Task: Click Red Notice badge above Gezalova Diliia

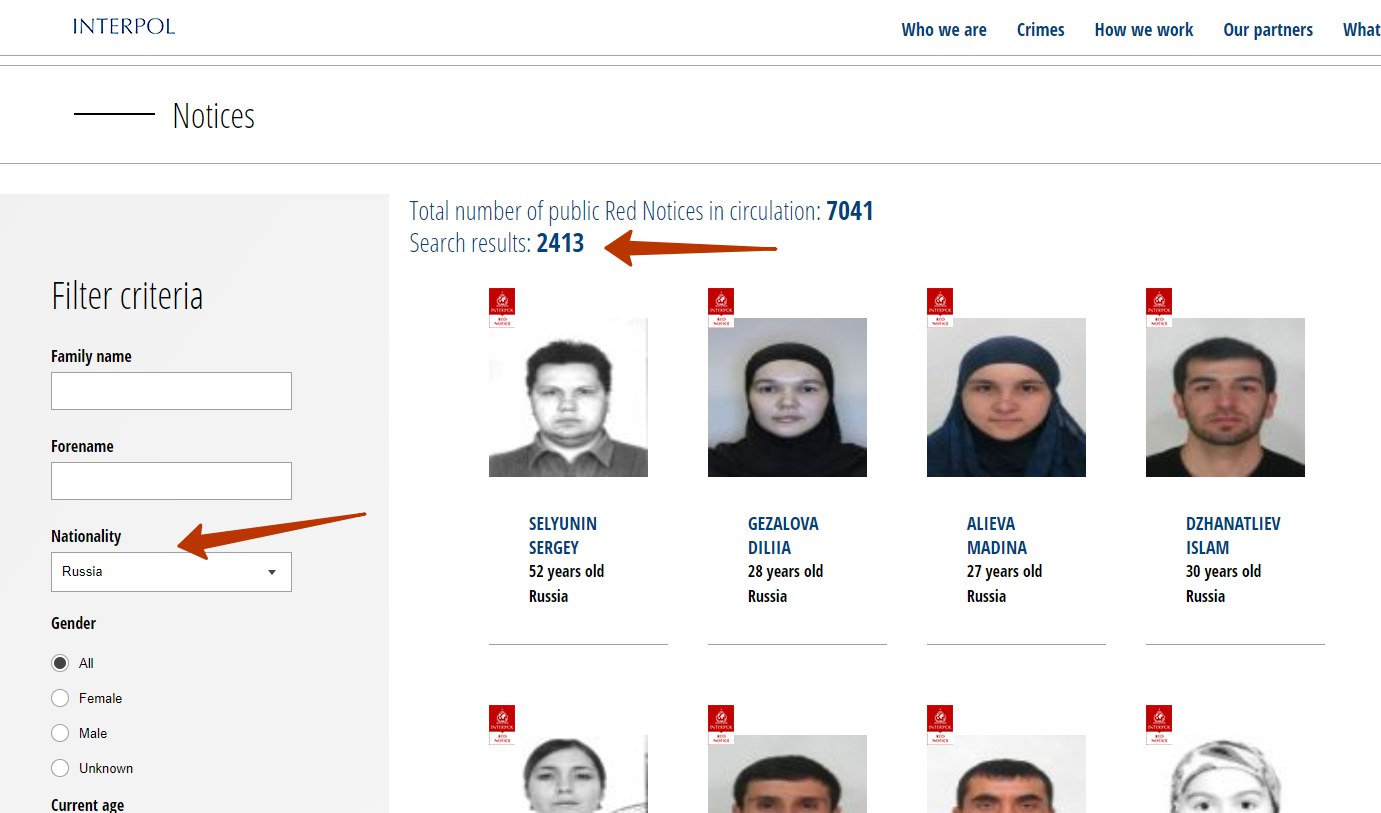Action: click(721, 307)
